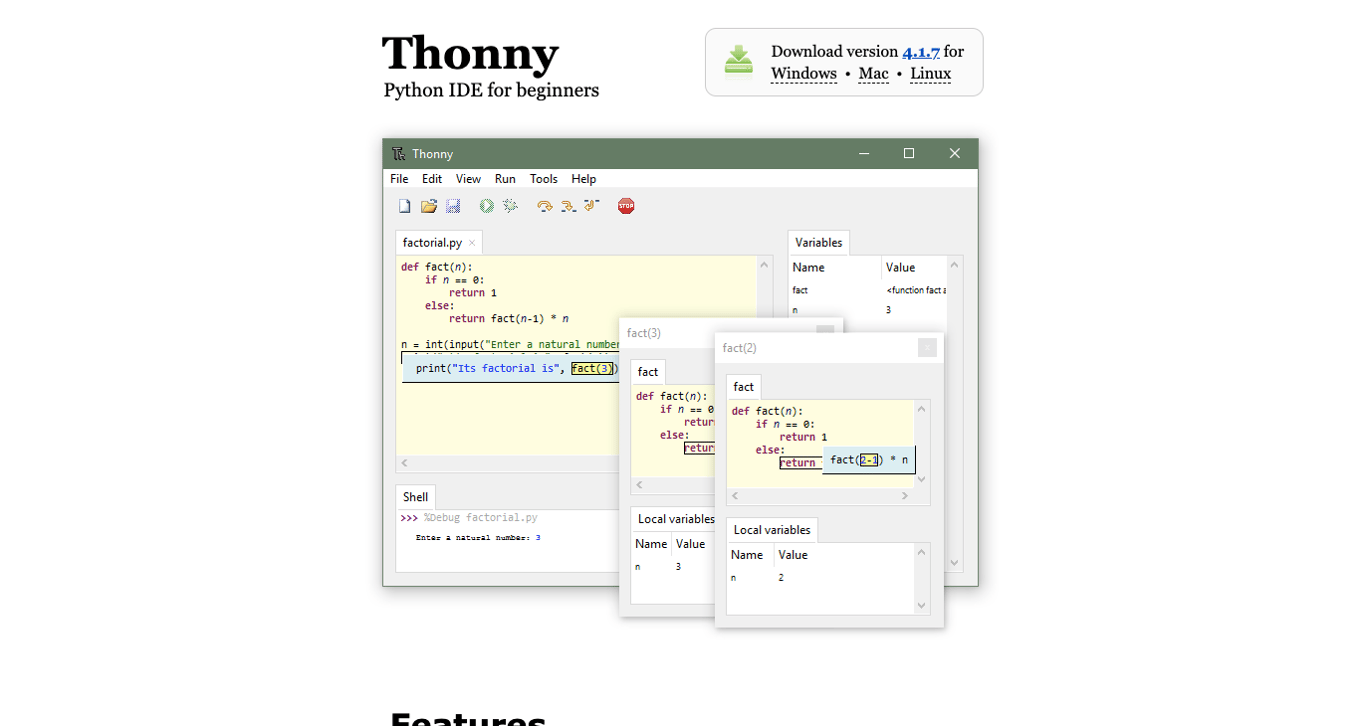Click Variables panel scrollbar up arrow
Image resolution: width=1366 pixels, height=726 pixels.
pos(954,265)
